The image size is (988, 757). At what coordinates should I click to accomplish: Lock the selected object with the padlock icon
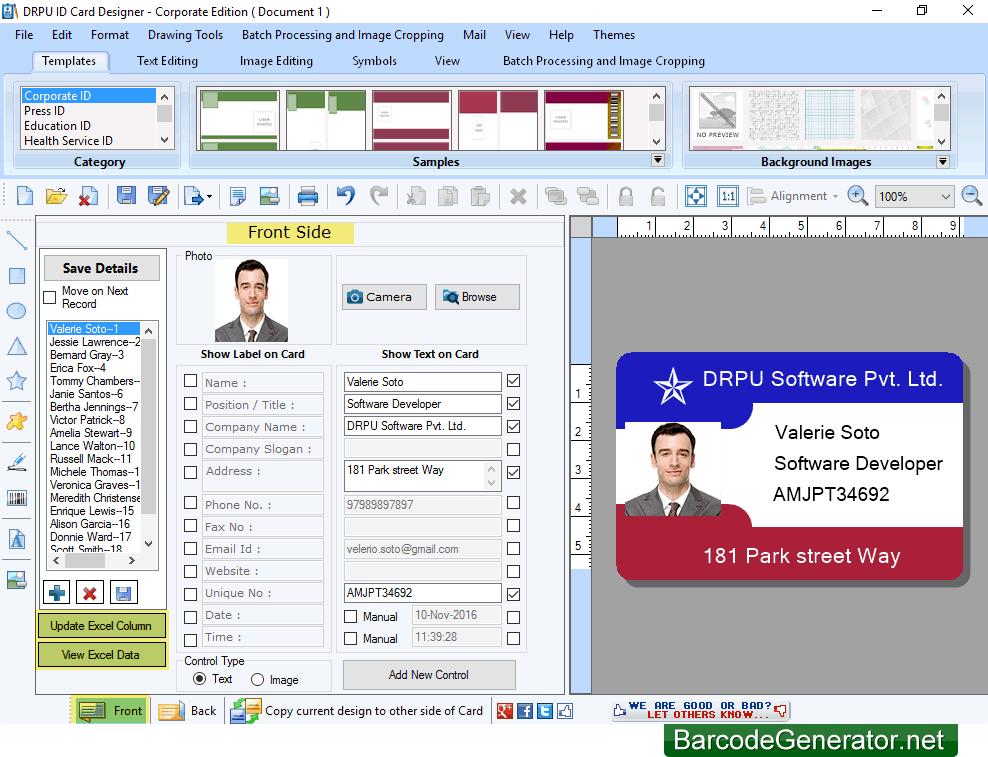coord(626,196)
